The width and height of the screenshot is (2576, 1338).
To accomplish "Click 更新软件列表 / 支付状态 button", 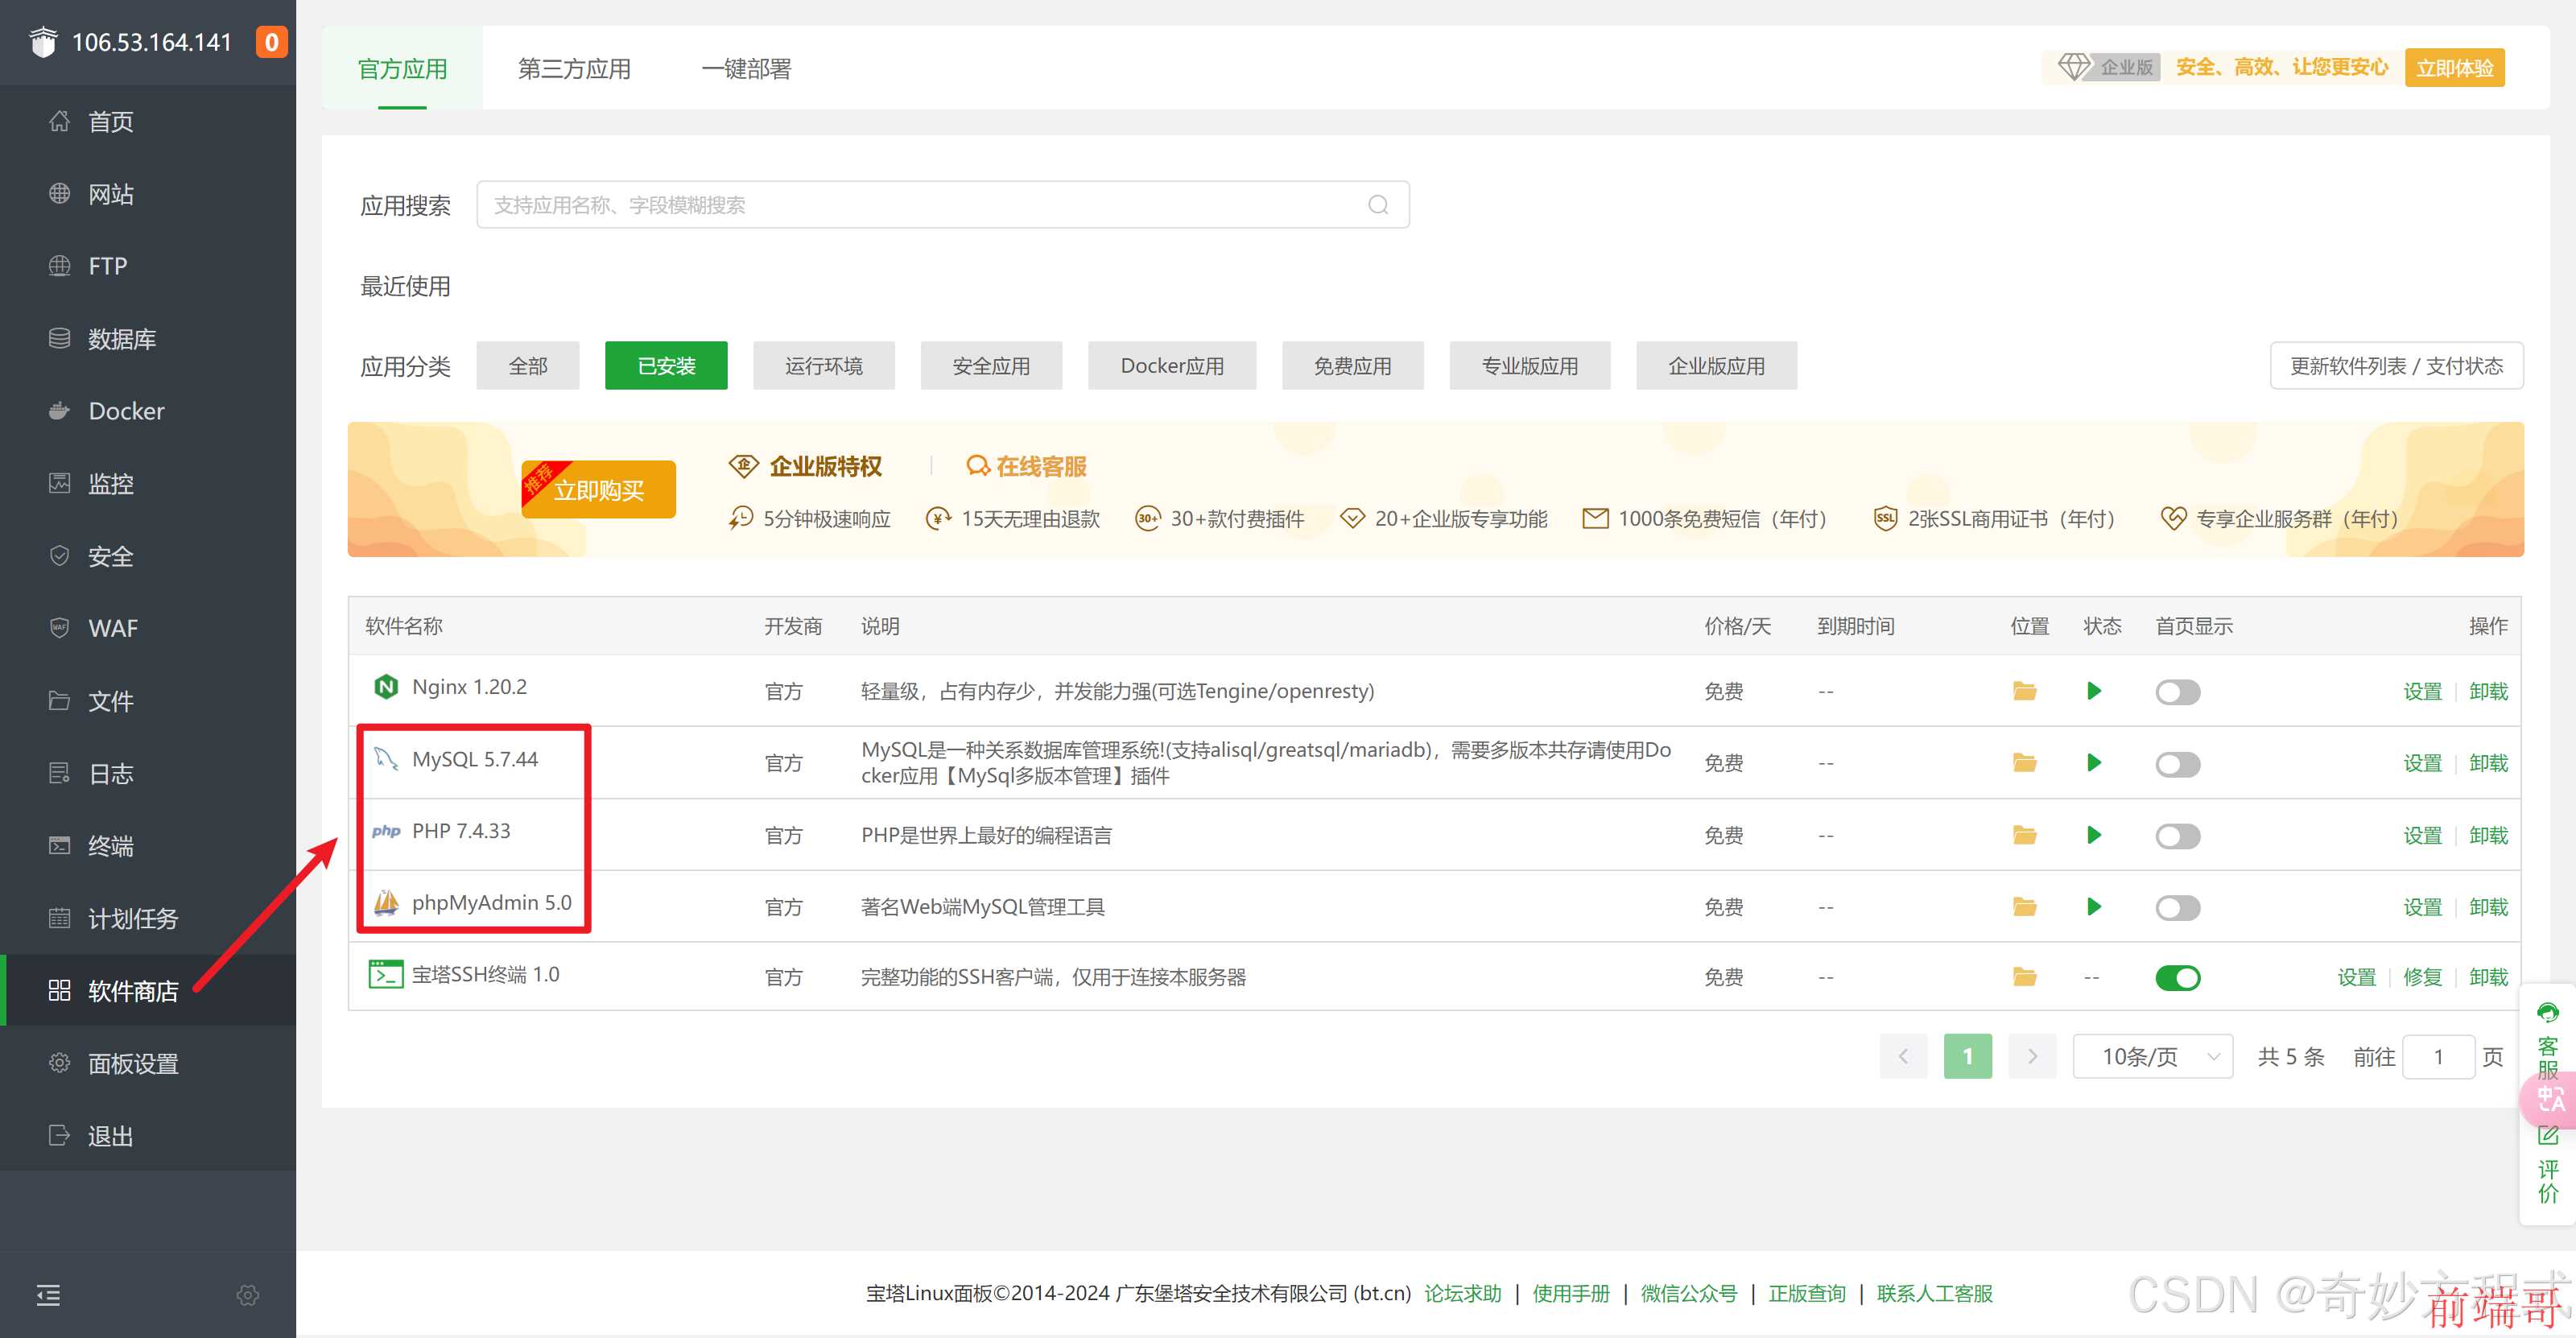I will coord(2396,366).
